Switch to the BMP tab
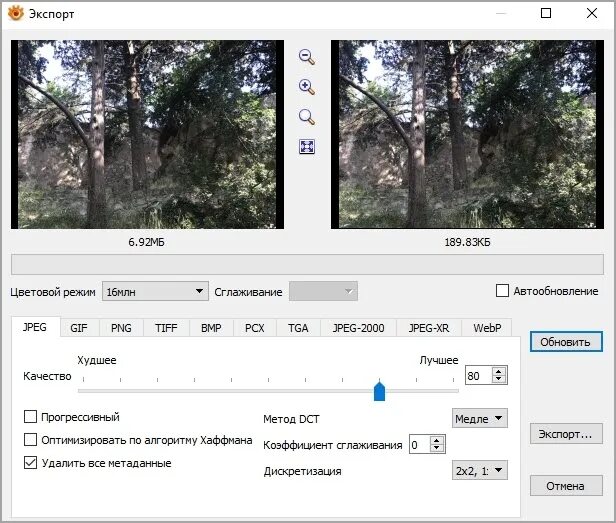This screenshot has height=523, width=616. coord(211,328)
